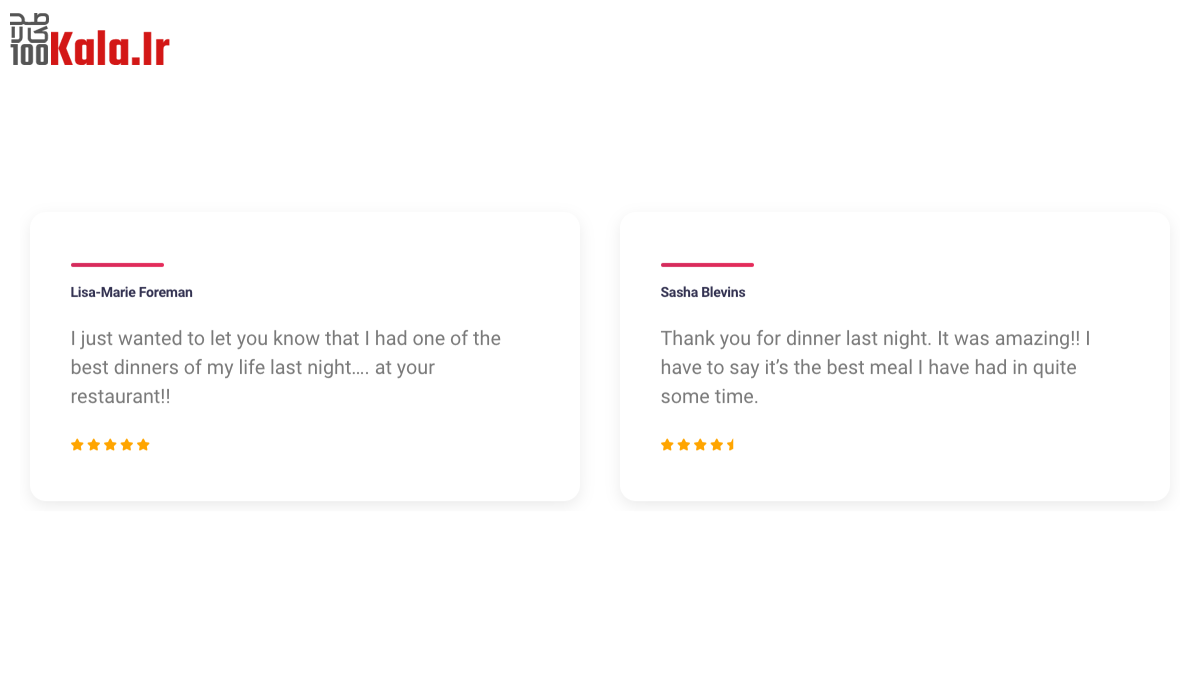Viewport: 1200px width, 700px height.
Task: Click the half star in Sasha Blevins' rating
Action: (731, 445)
